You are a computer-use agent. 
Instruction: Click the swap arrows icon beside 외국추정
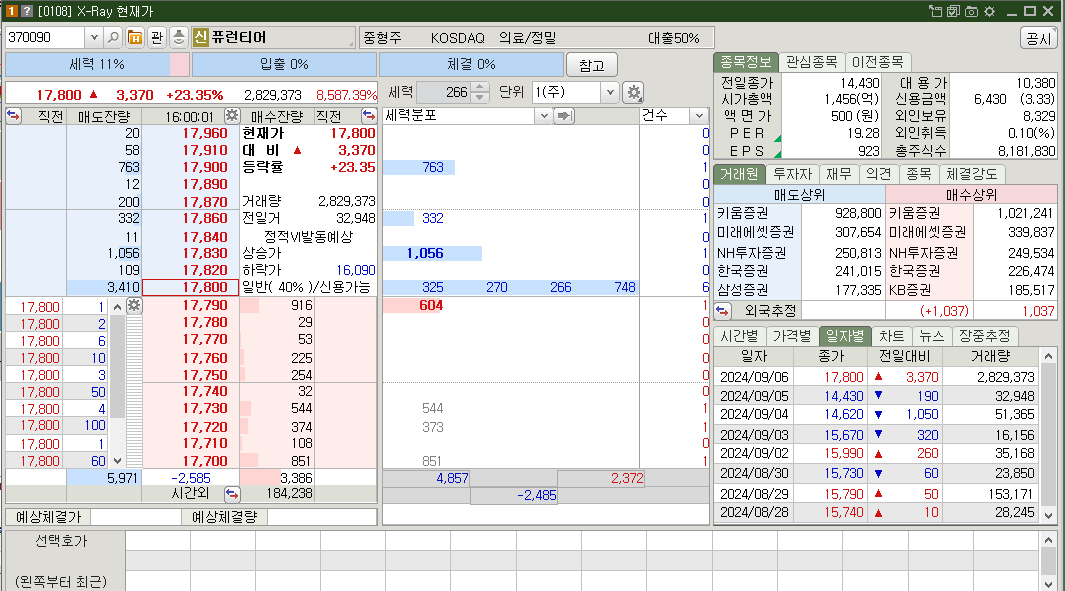point(722,311)
